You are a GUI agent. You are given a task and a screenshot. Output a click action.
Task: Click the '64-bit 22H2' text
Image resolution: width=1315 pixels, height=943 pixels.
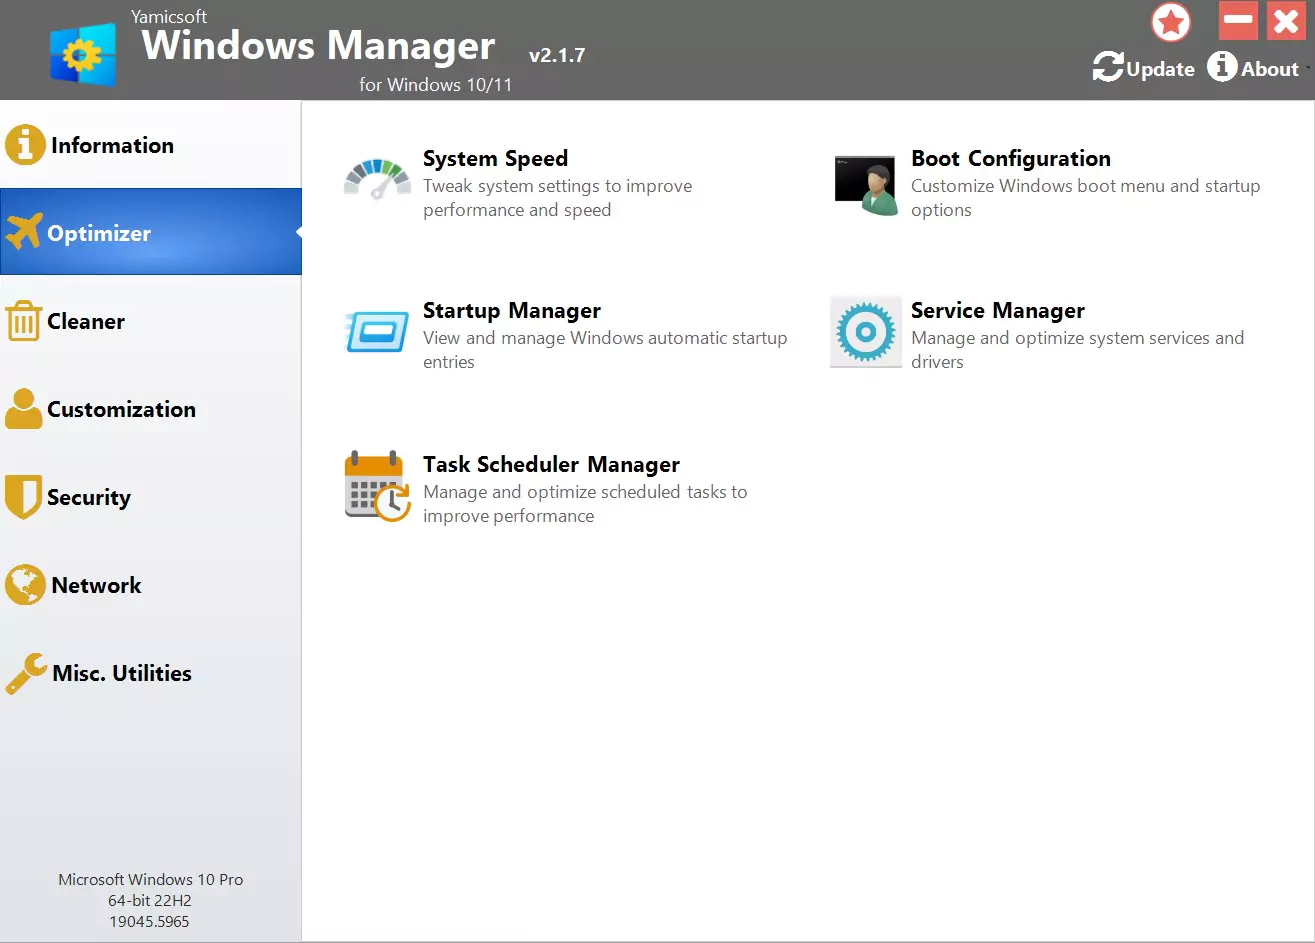(150, 900)
